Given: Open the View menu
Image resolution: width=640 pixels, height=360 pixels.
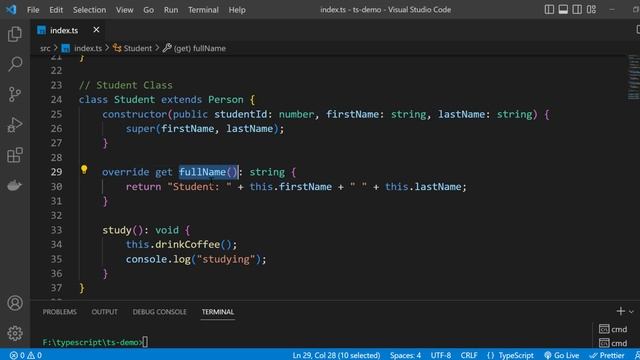Looking at the screenshot, I should pos(124,10).
